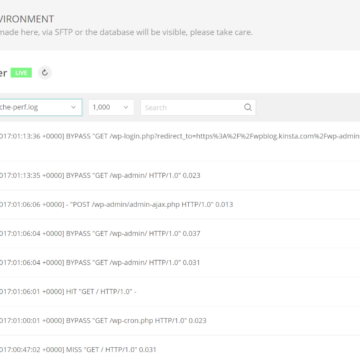Select the wp-login.php BYPASS log entry
This screenshot has width=360, height=360.
pos(180,142)
